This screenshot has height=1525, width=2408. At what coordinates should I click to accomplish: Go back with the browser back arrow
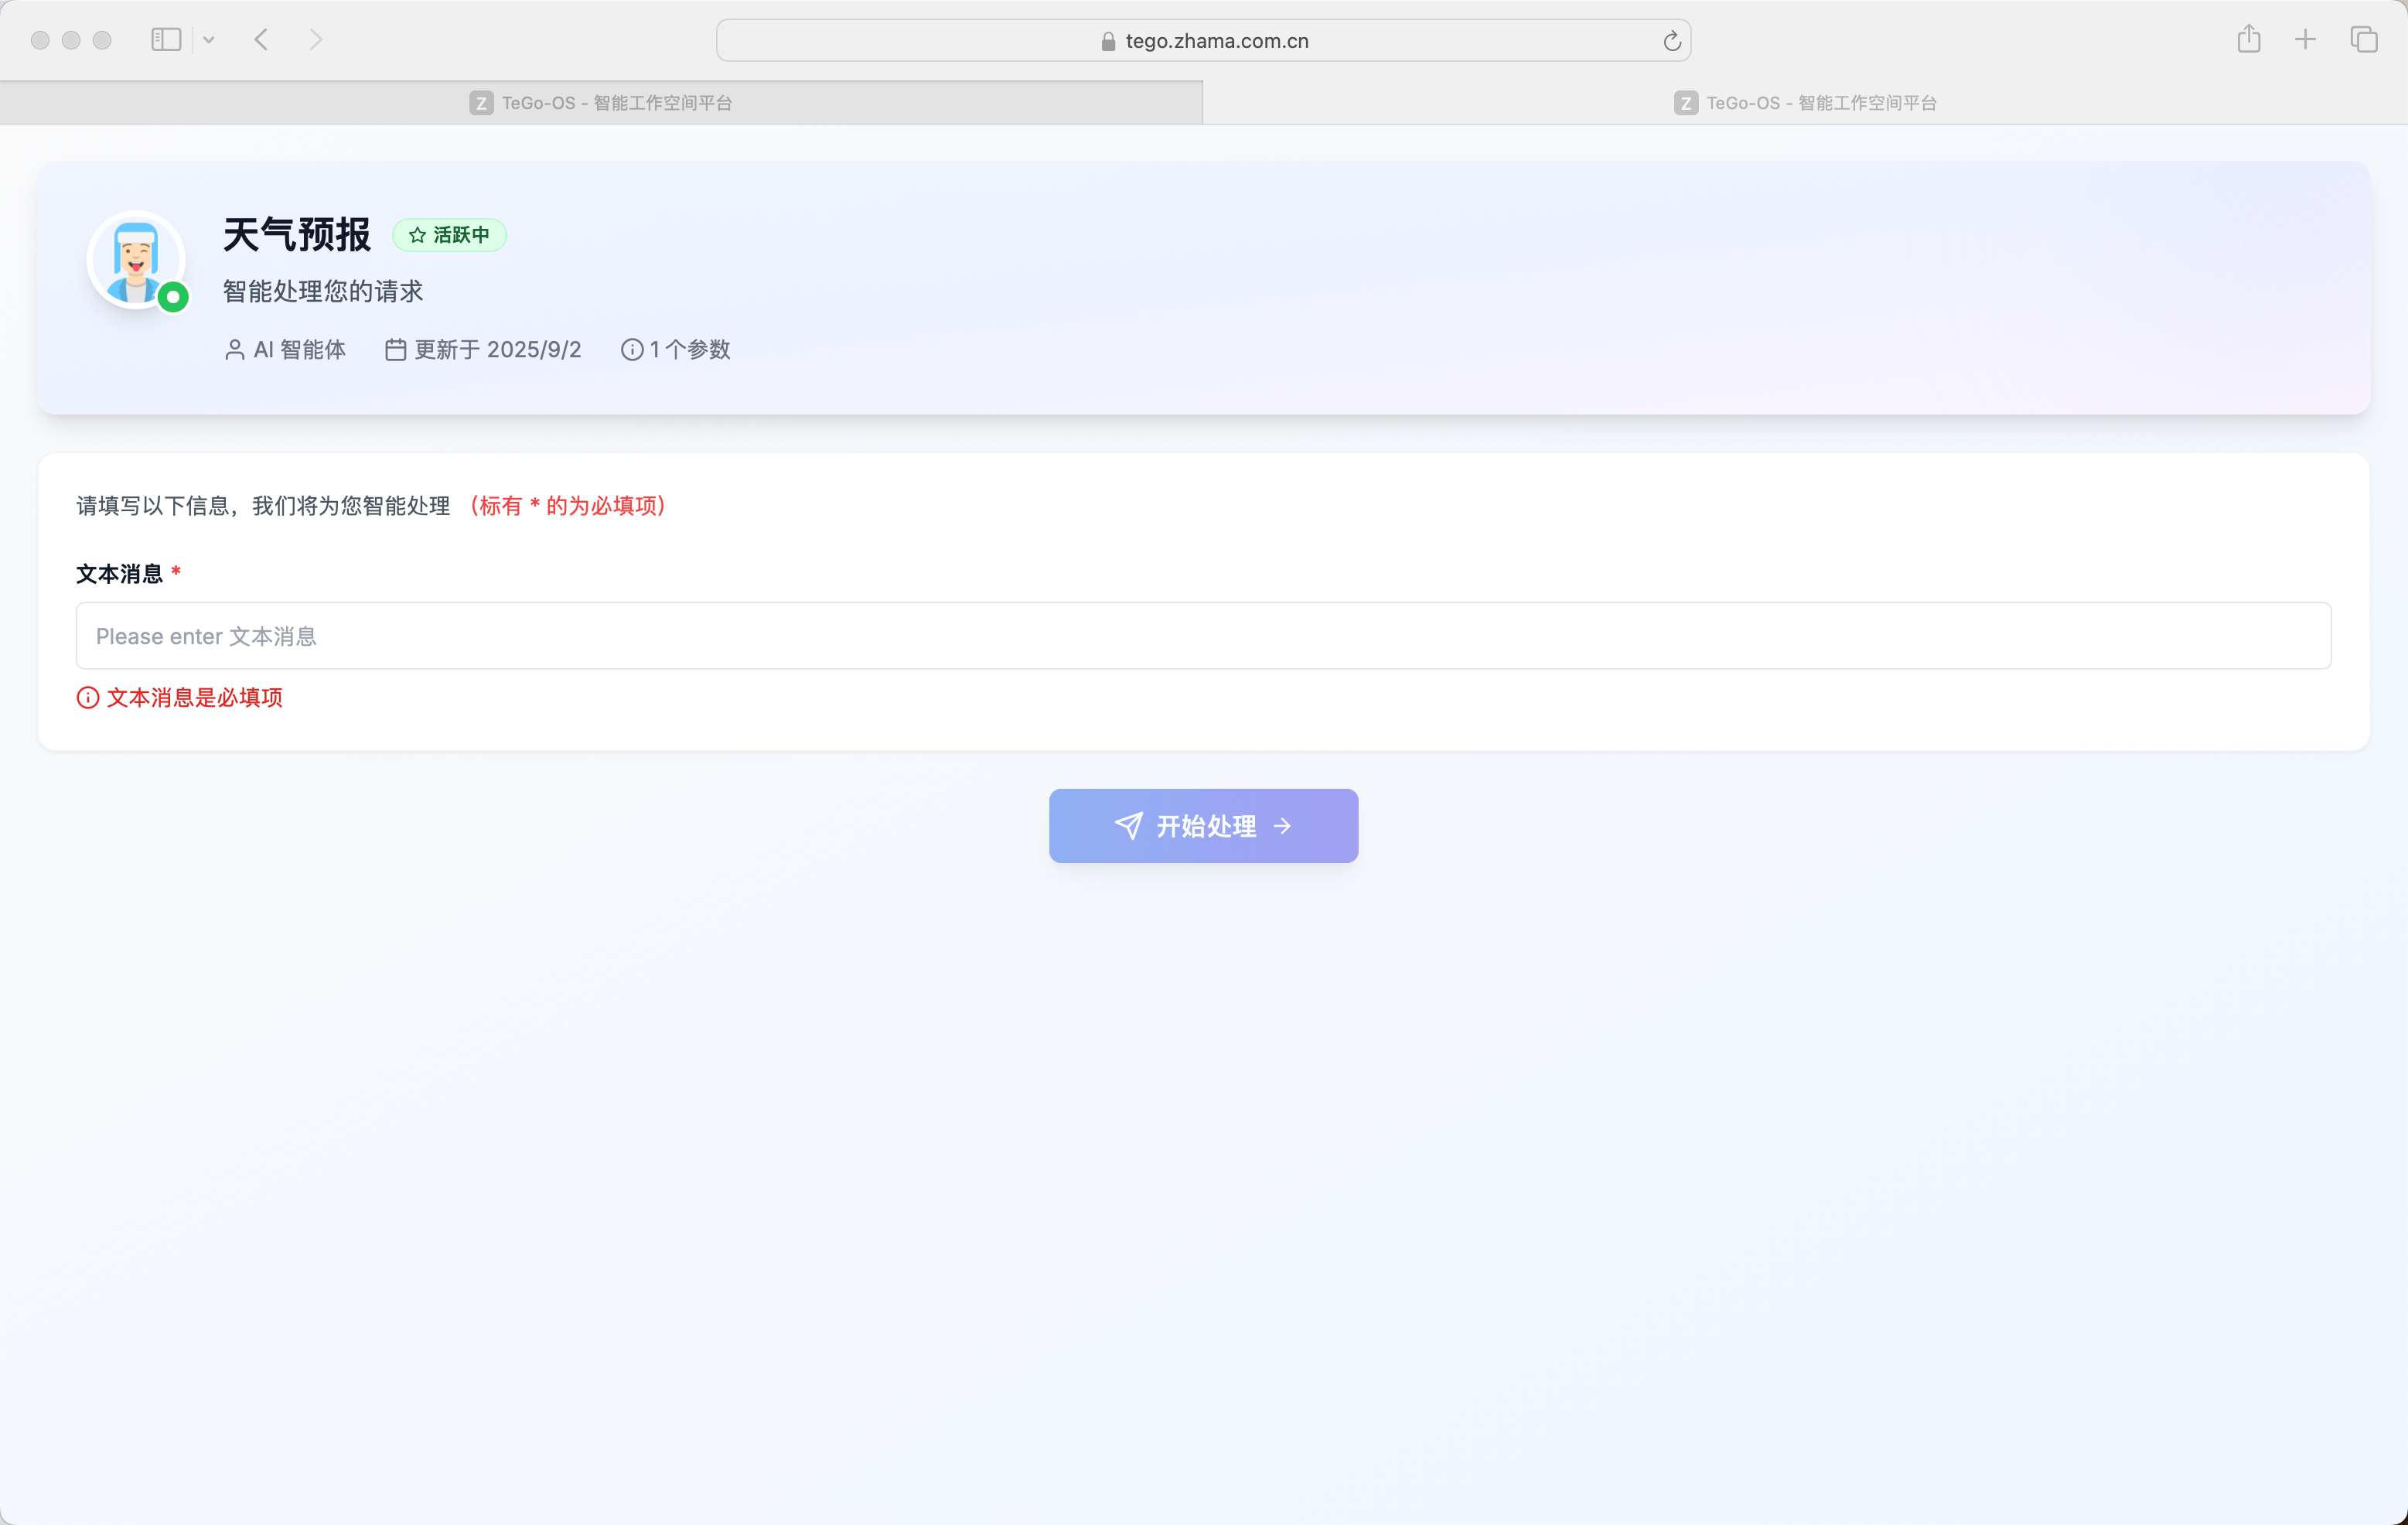[262, 40]
